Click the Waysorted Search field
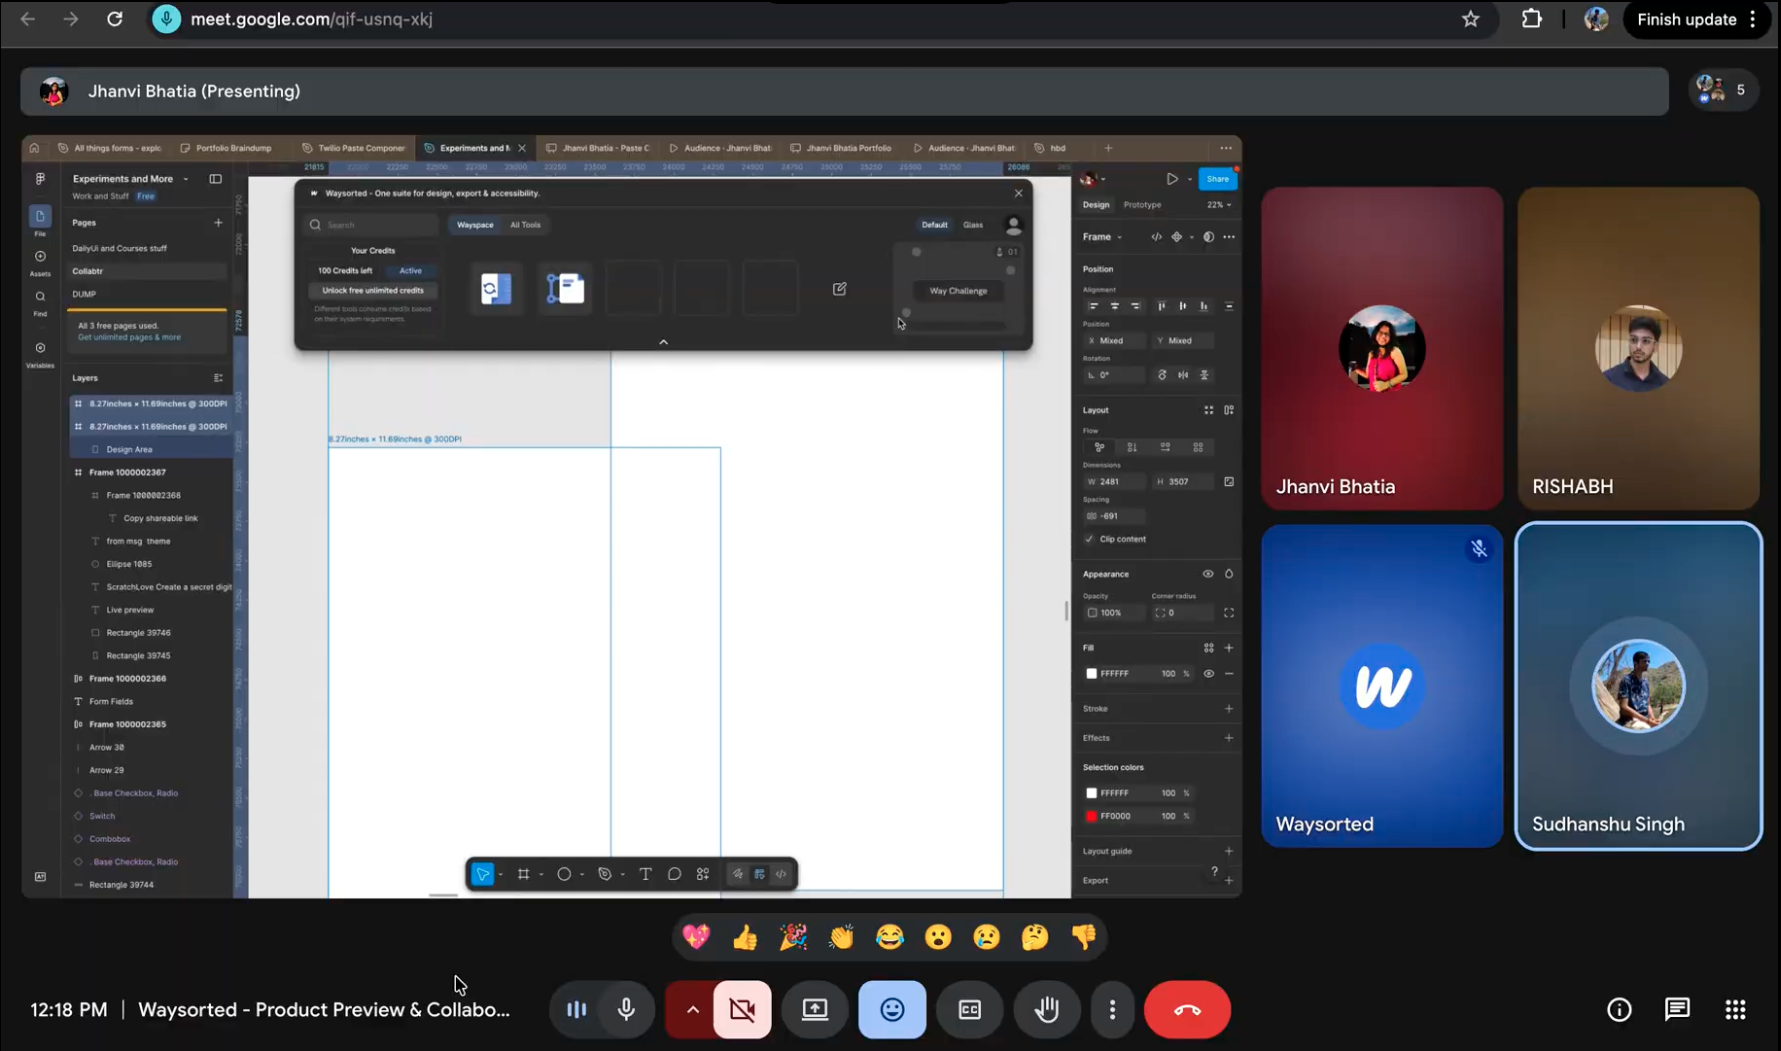Image resolution: width=1781 pixels, height=1051 pixels. pyautogui.click(x=372, y=225)
